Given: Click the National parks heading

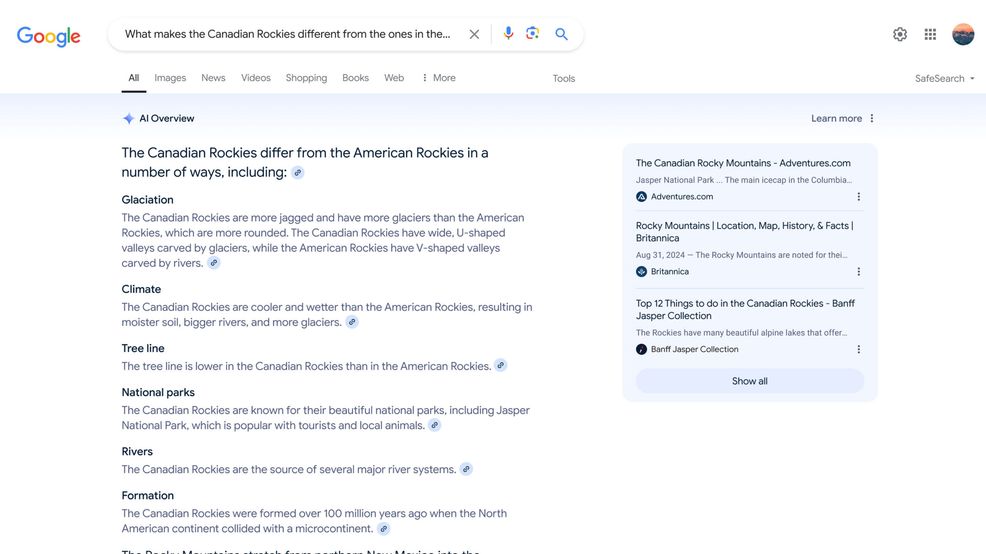Looking at the screenshot, I should [x=158, y=392].
